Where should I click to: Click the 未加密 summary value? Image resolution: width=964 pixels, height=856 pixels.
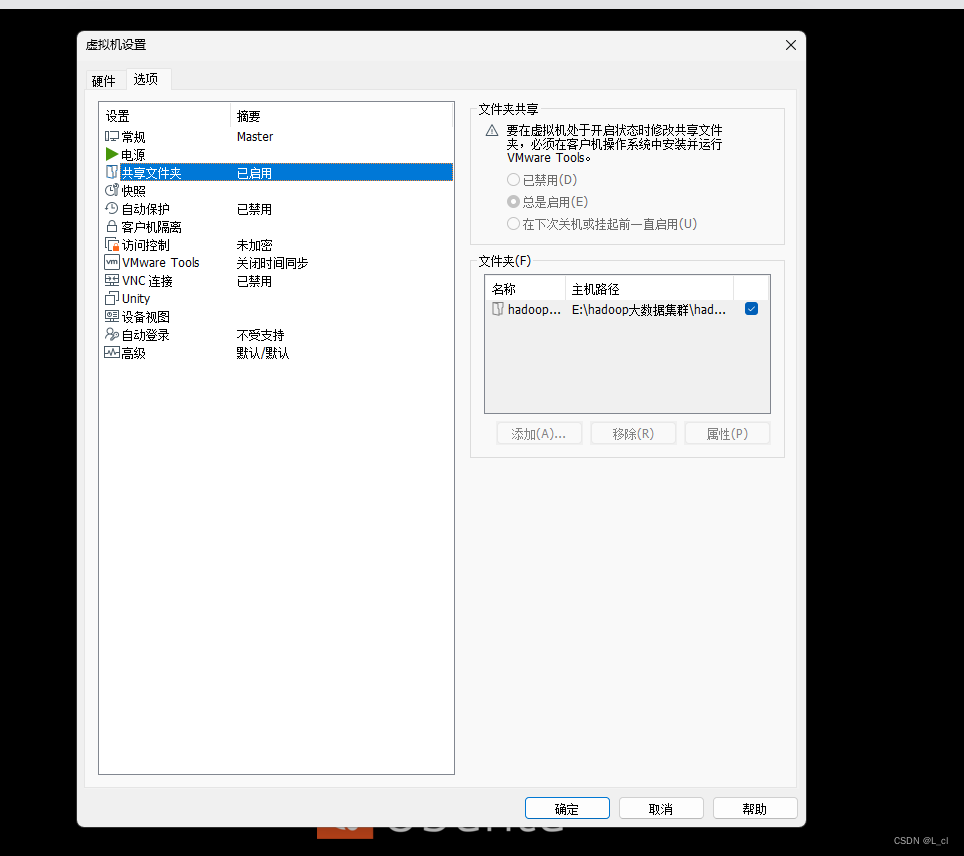255,245
